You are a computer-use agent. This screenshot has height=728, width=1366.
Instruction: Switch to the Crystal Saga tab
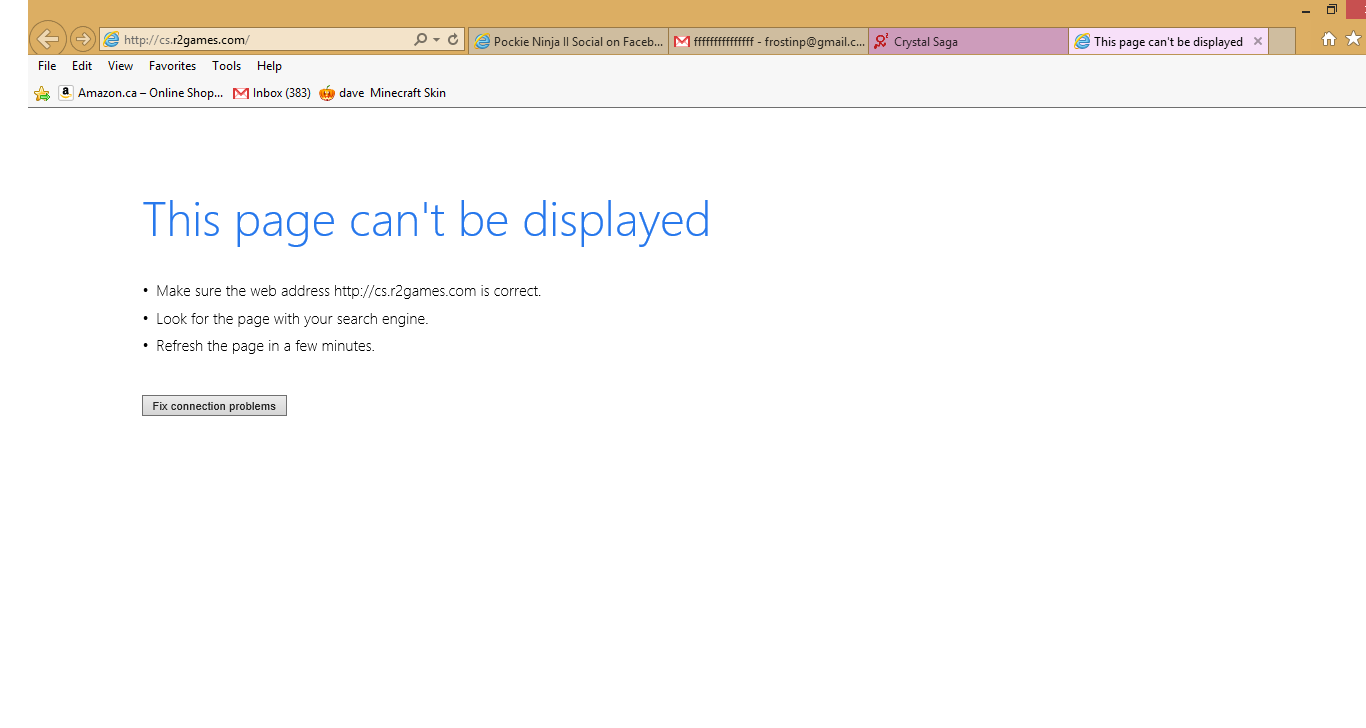point(967,42)
